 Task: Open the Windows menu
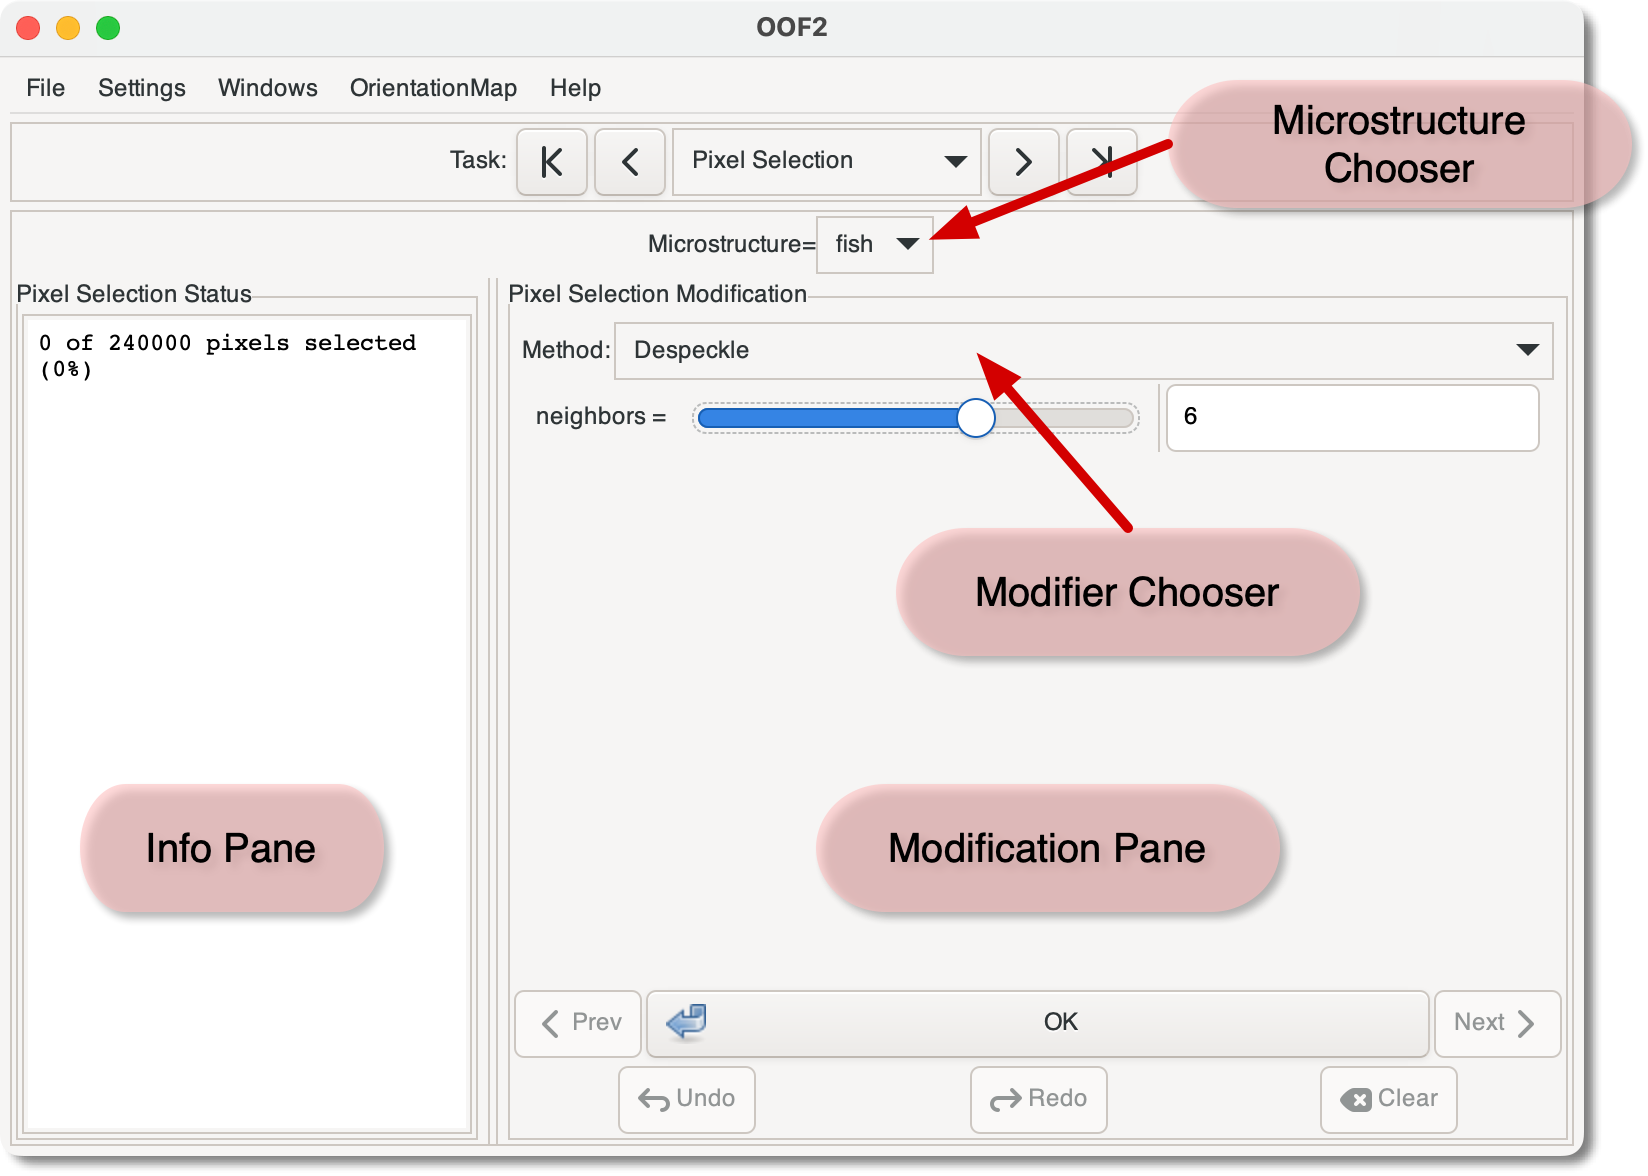[268, 88]
